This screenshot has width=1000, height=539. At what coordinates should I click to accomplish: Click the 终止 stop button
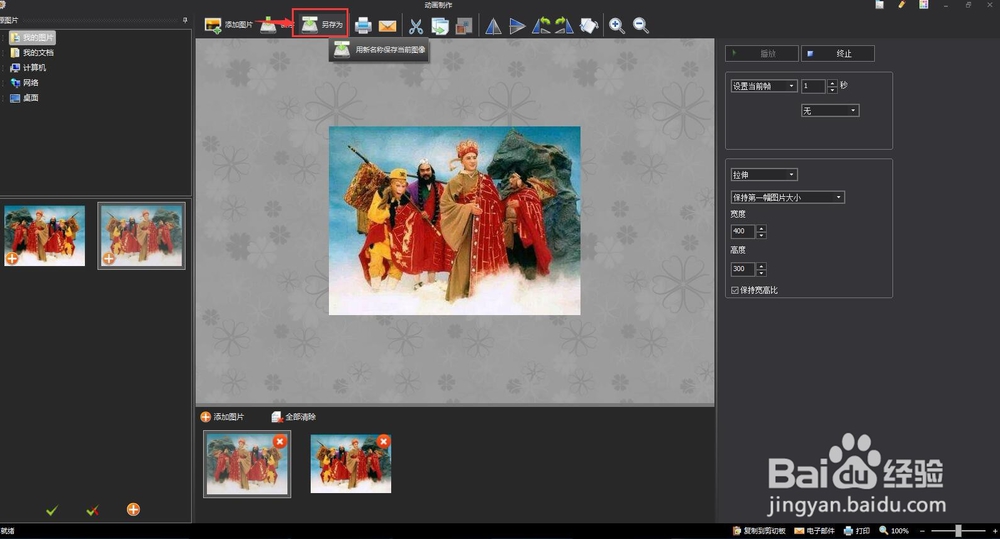(837, 54)
